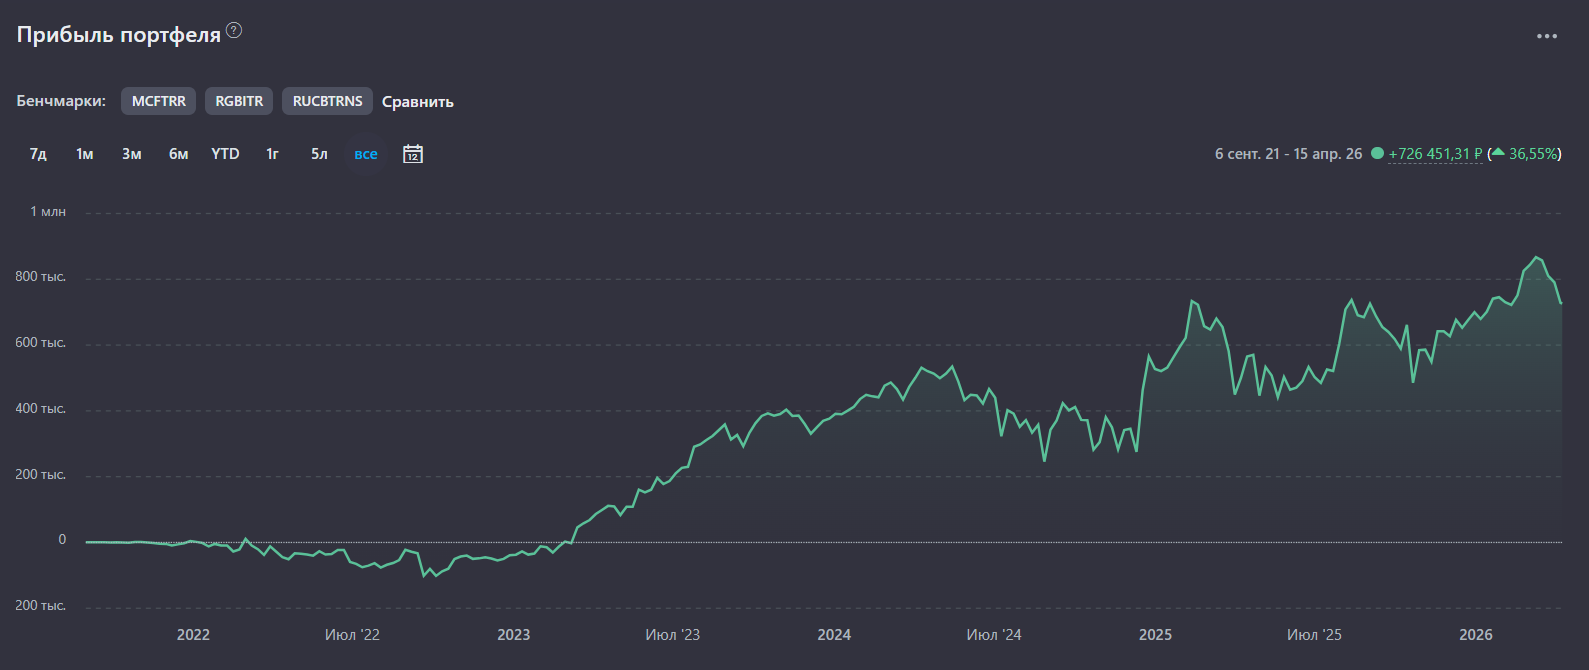
Task: Toggle the RGBITR benchmark
Action: pos(239,101)
